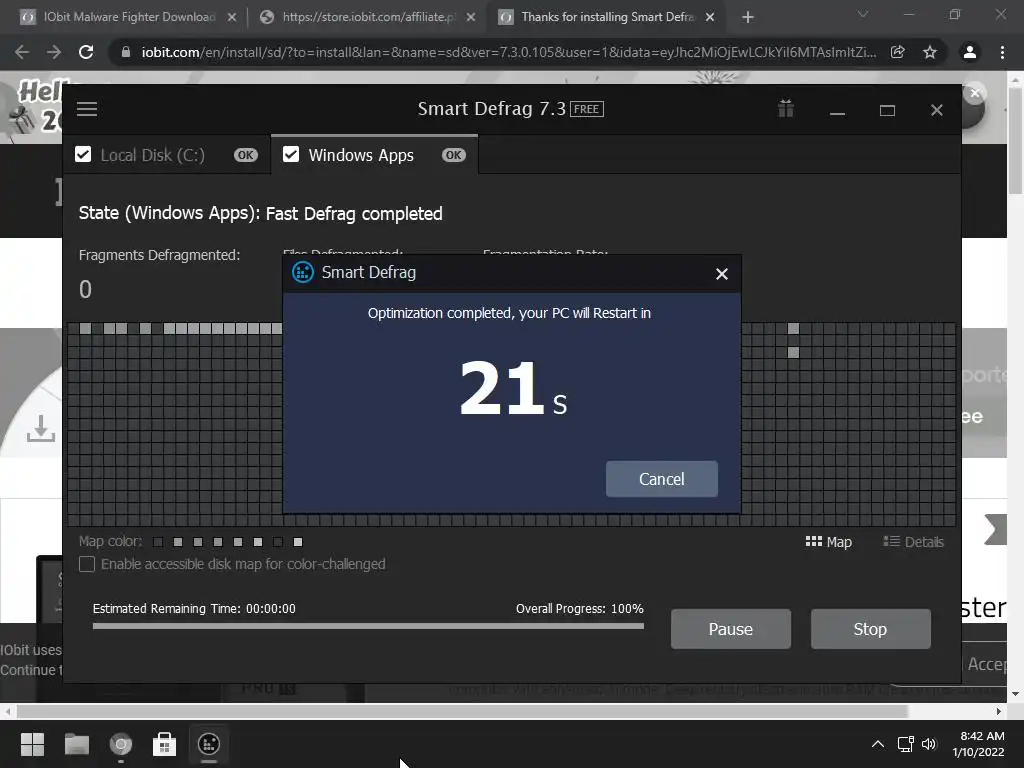Go back in the browser
The width and height of the screenshot is (1024, 768).
(x=22, y=52)
